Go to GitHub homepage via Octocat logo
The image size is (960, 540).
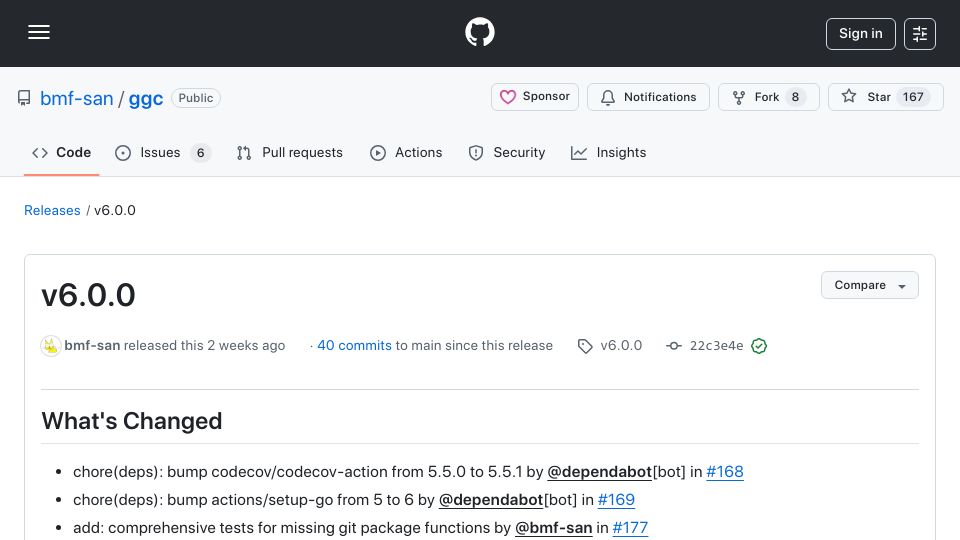[479, 32]
